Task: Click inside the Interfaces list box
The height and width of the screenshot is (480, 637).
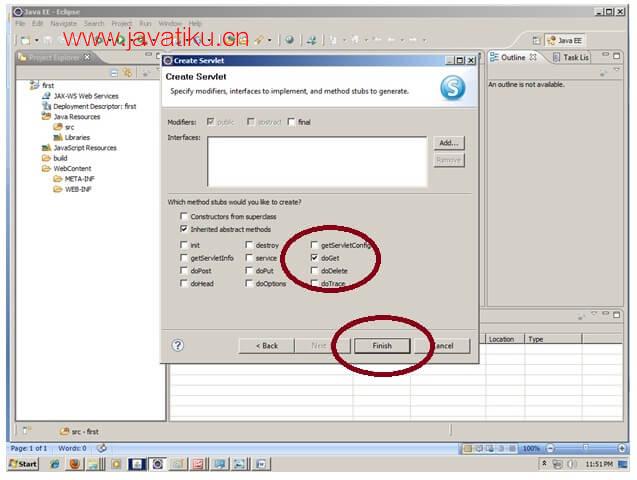Action: pos(317,162)
